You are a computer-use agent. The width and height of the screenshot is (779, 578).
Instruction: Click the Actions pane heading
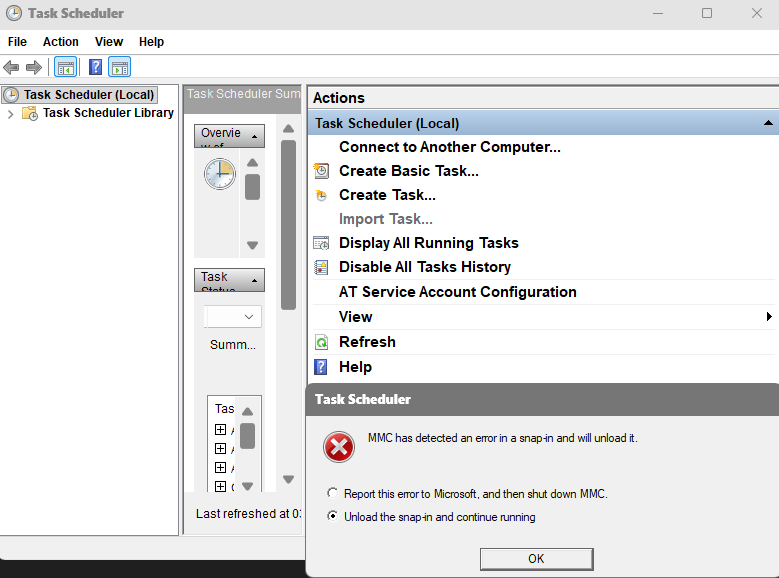[339, 98]
